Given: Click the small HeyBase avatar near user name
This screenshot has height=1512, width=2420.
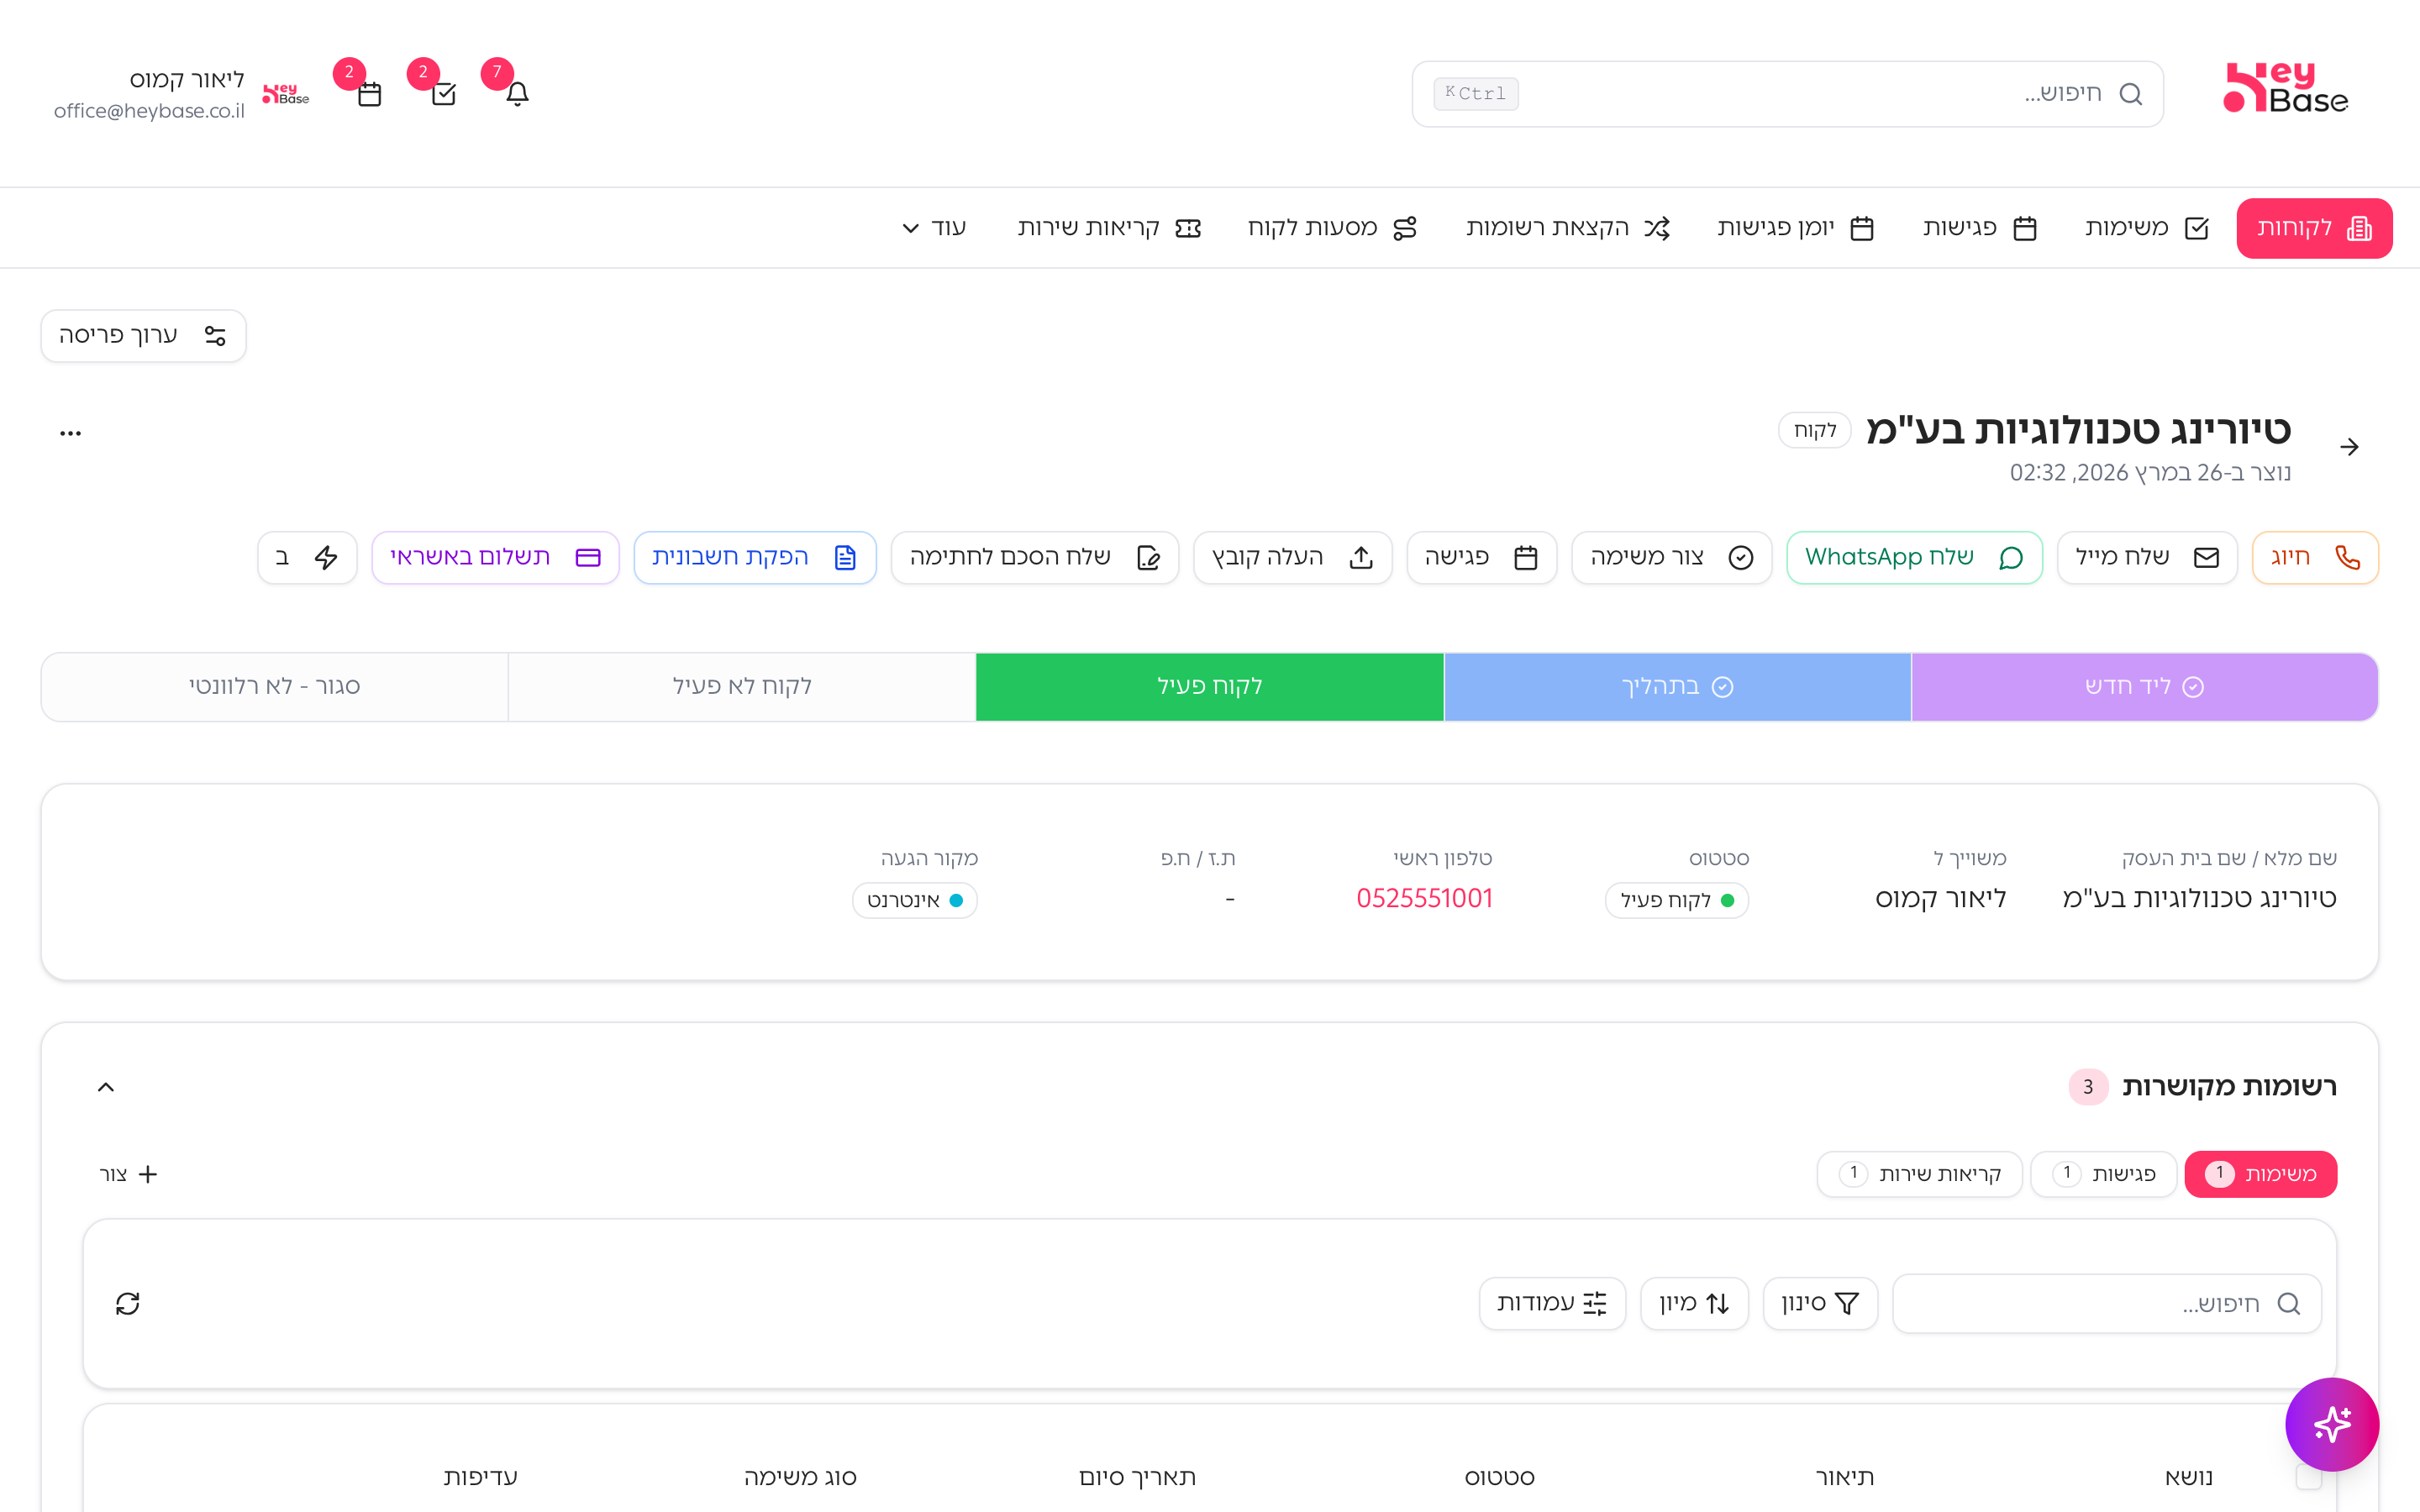Looking at the screenshot, I should coord(286,94).
